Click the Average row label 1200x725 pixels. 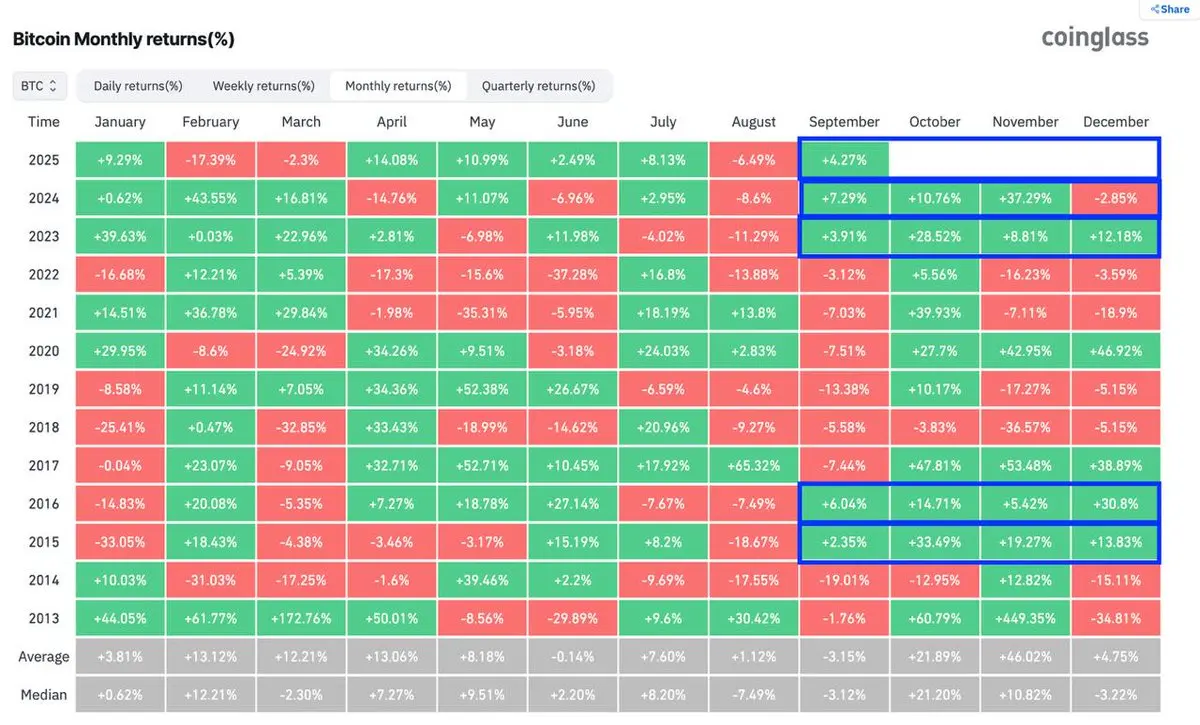(44, 657)
